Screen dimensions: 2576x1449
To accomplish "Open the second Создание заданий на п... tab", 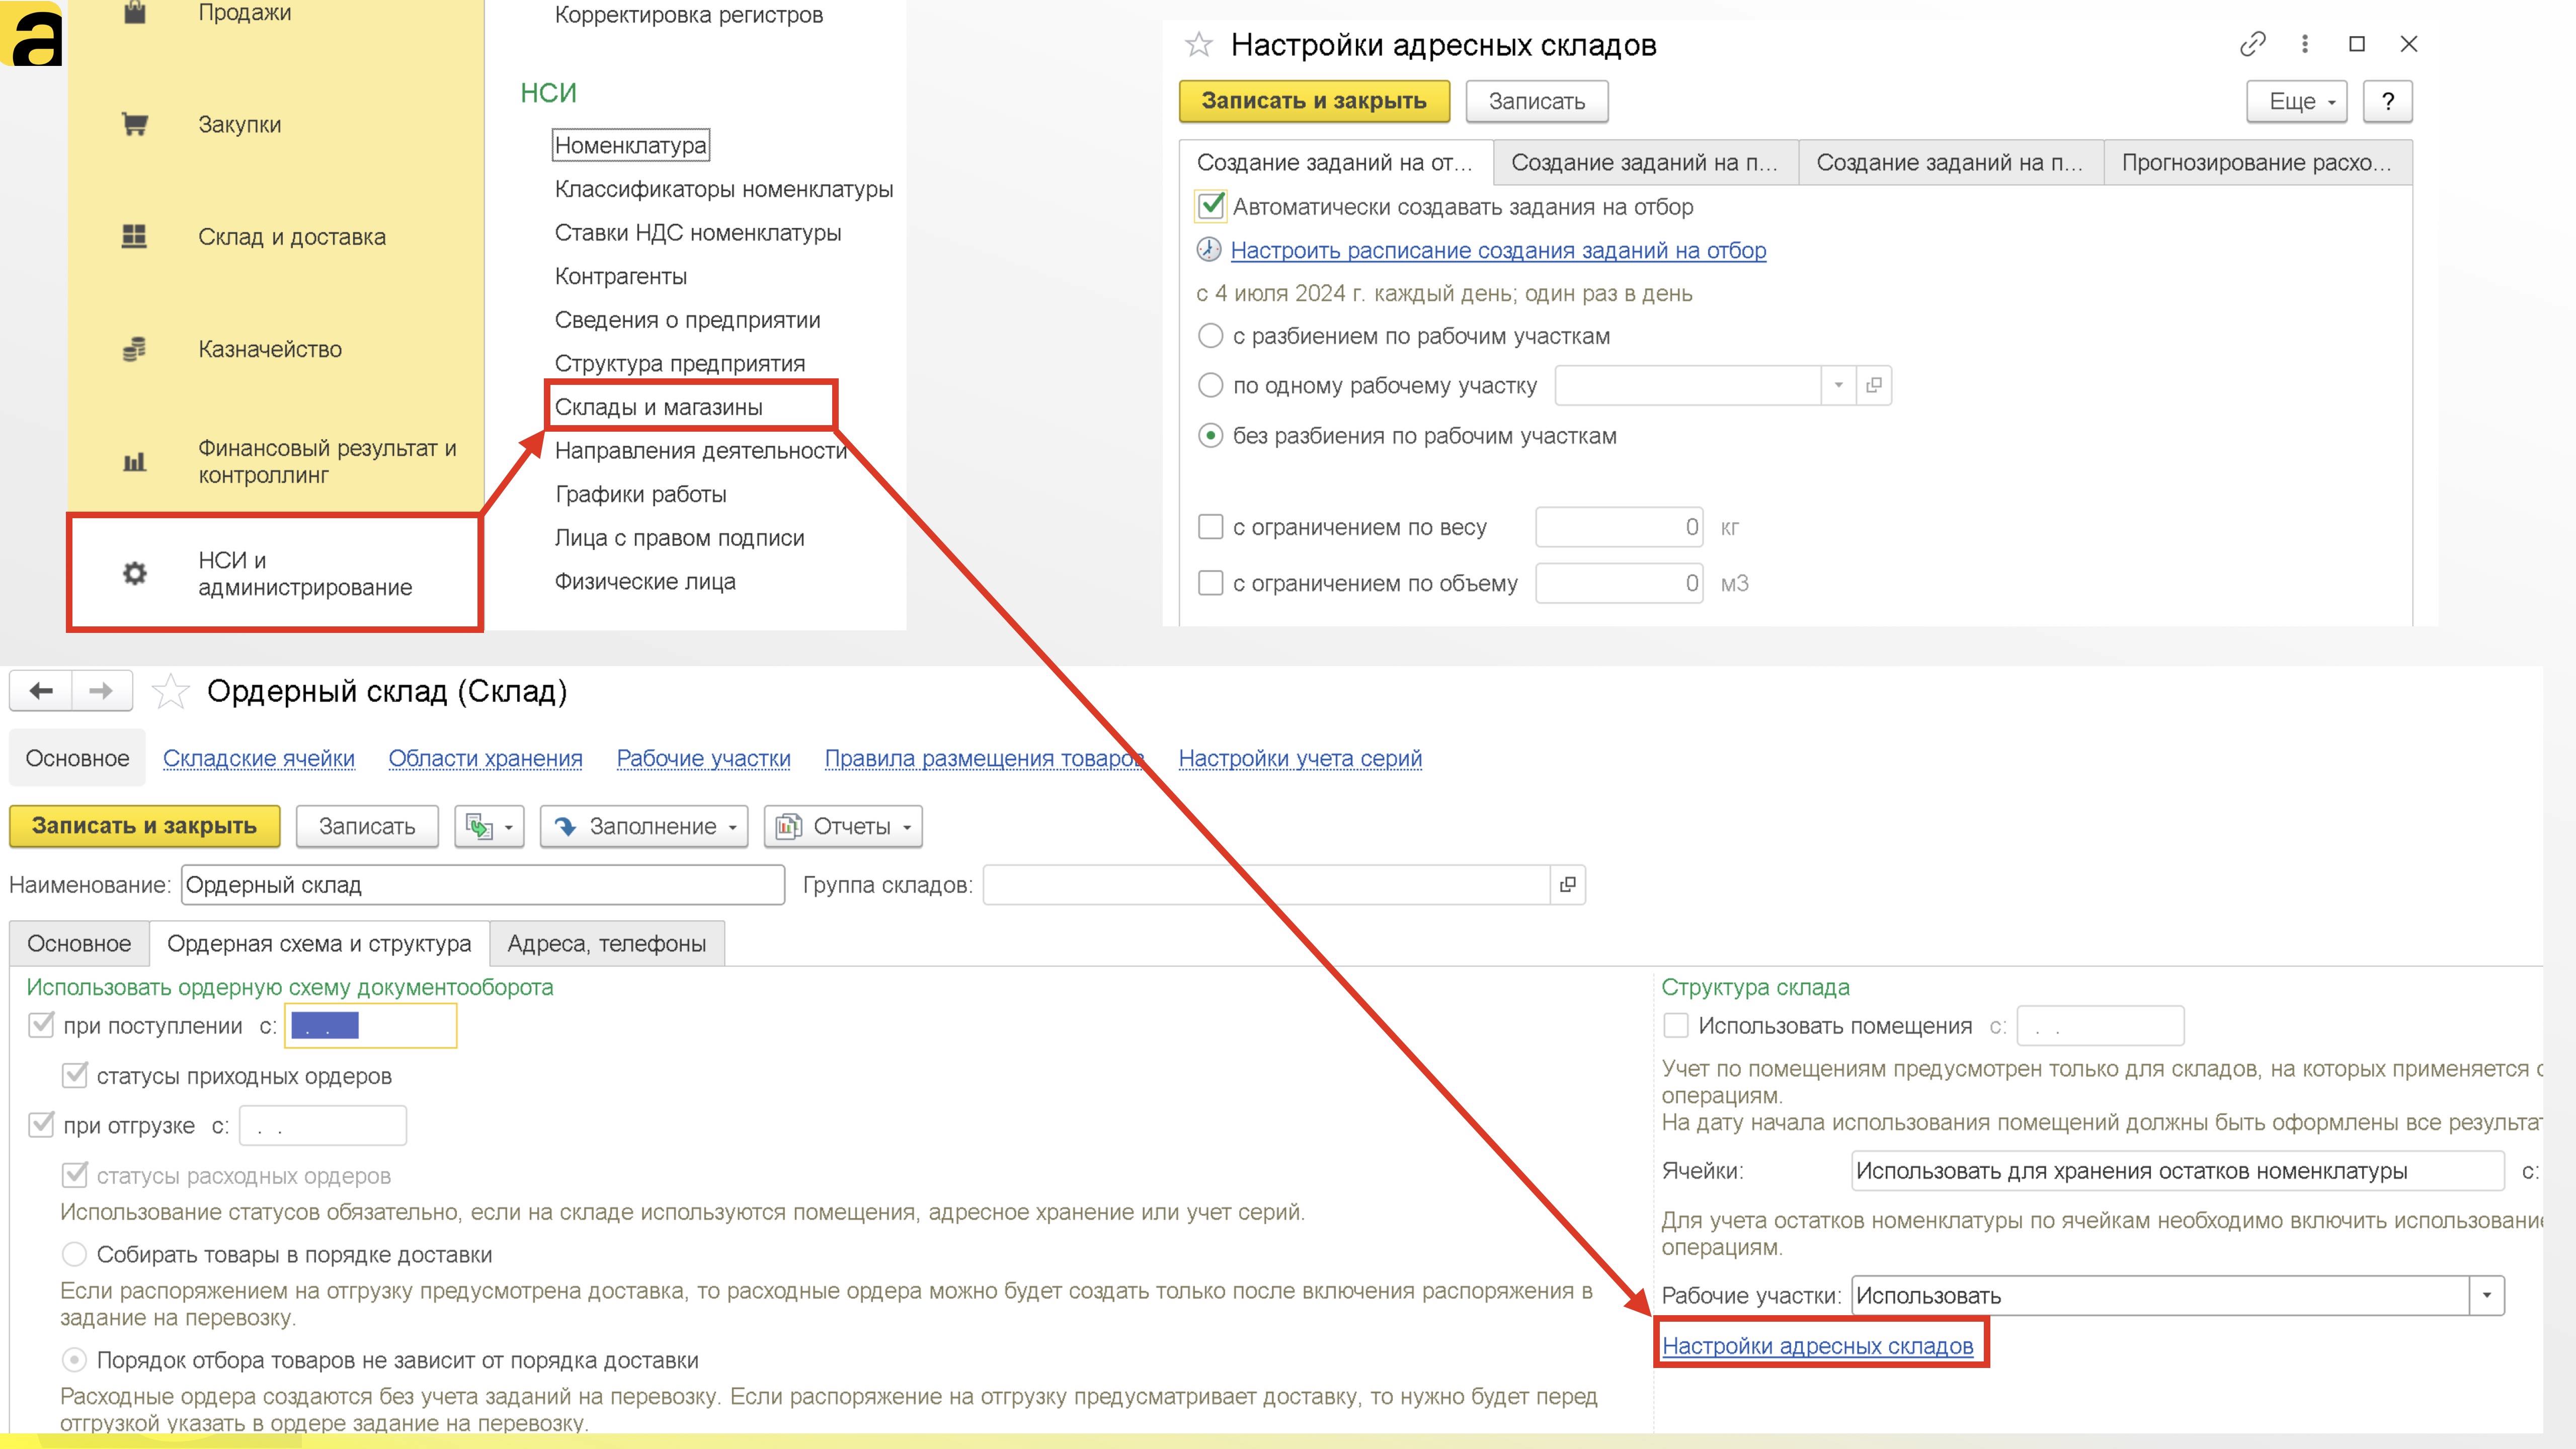I will point(1646,163).
